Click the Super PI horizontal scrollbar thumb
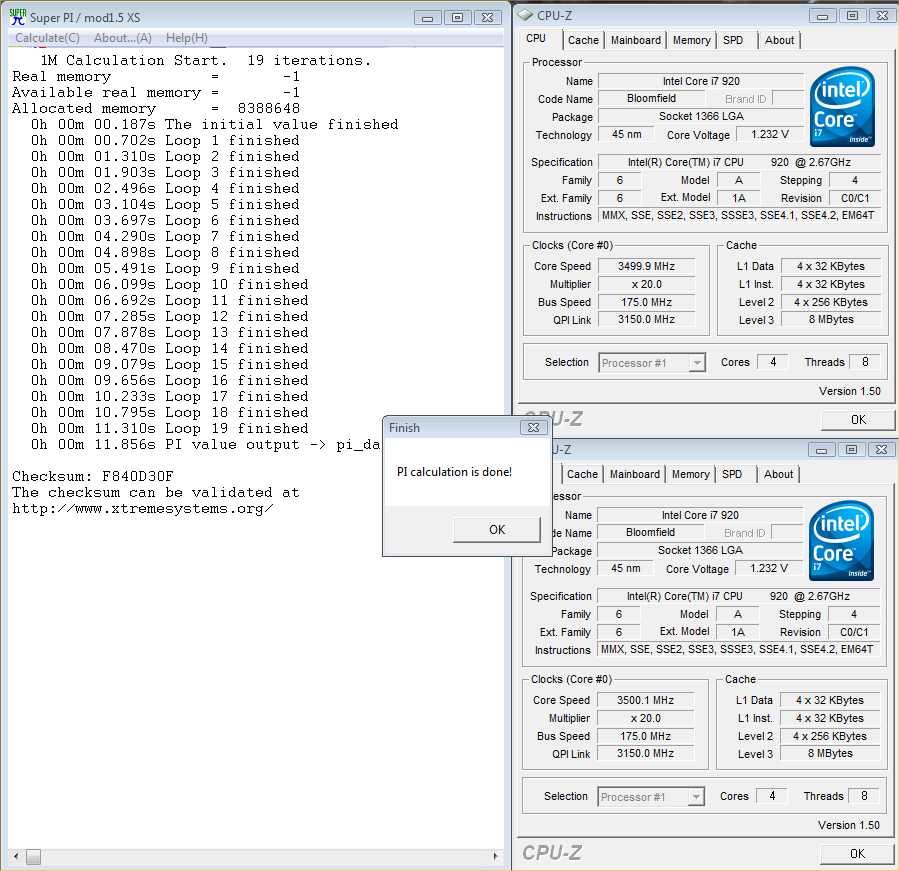Image resolution: width=899 pixels, height=871 pixels. pos(33,857)
